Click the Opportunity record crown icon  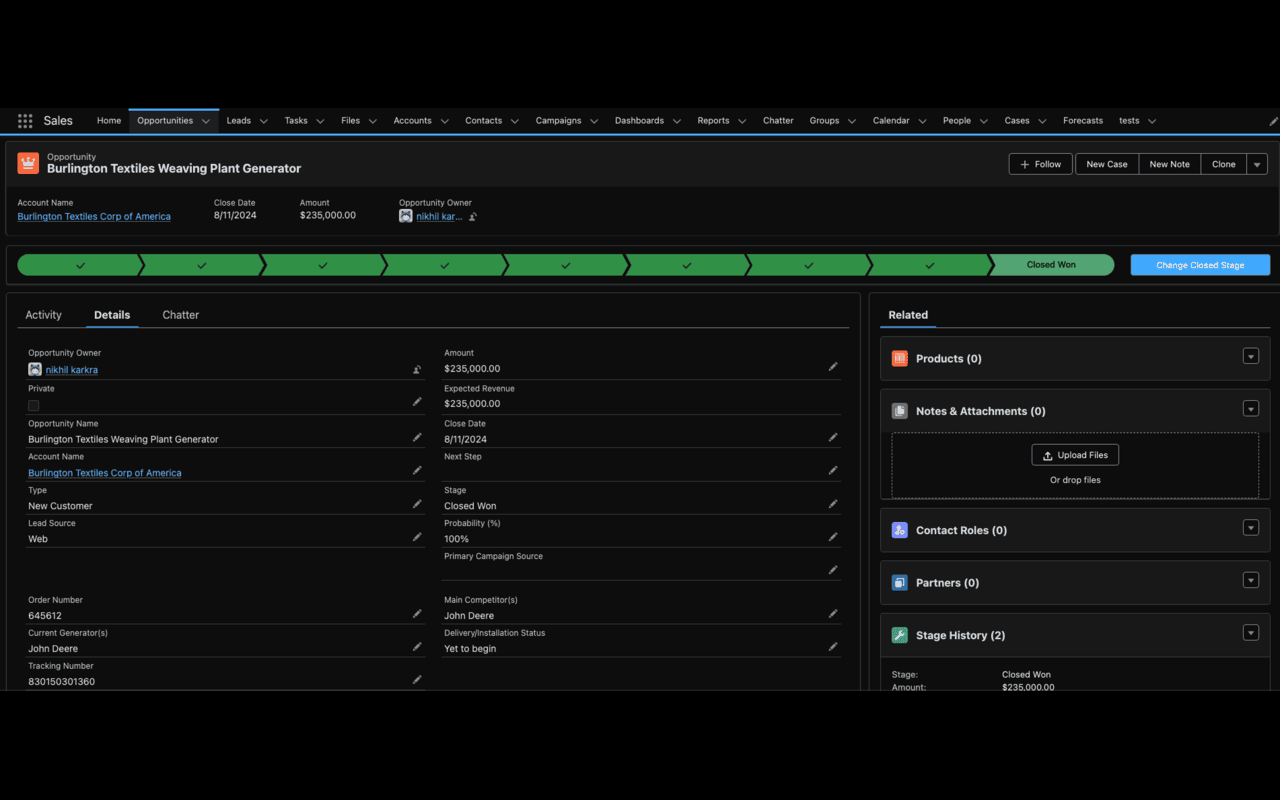26,162
